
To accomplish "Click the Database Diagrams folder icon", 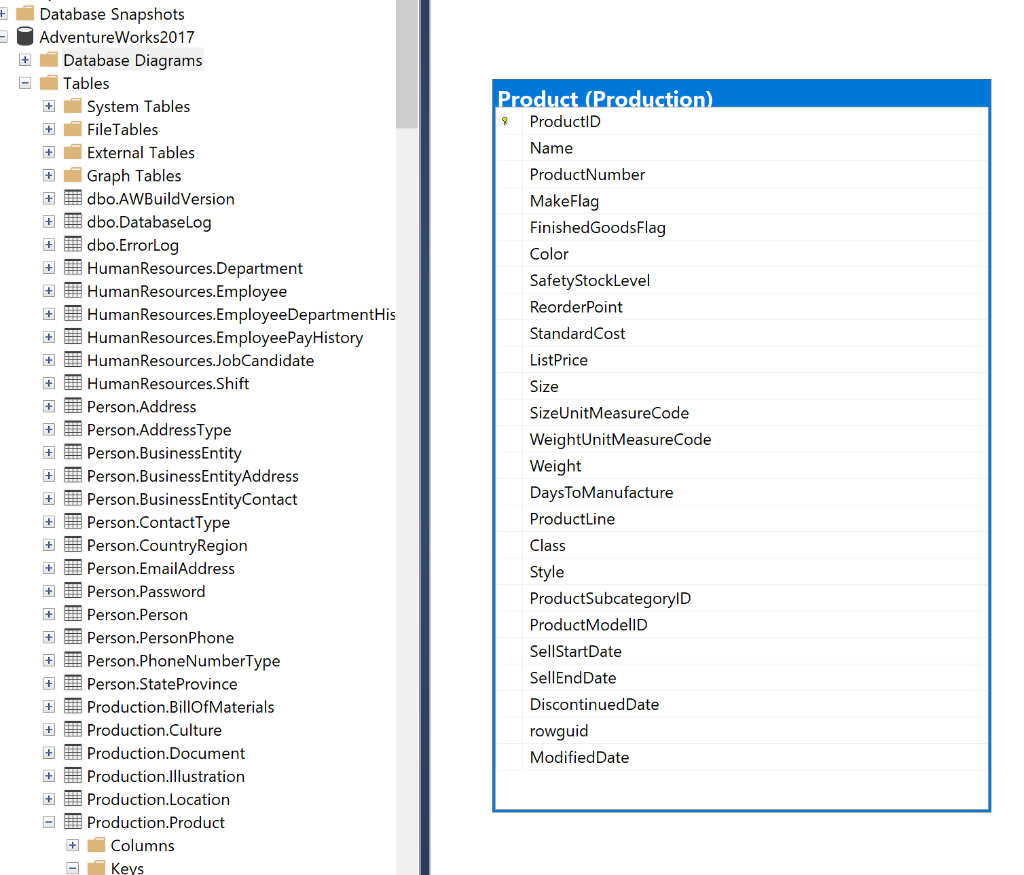I will pos(48,60).
